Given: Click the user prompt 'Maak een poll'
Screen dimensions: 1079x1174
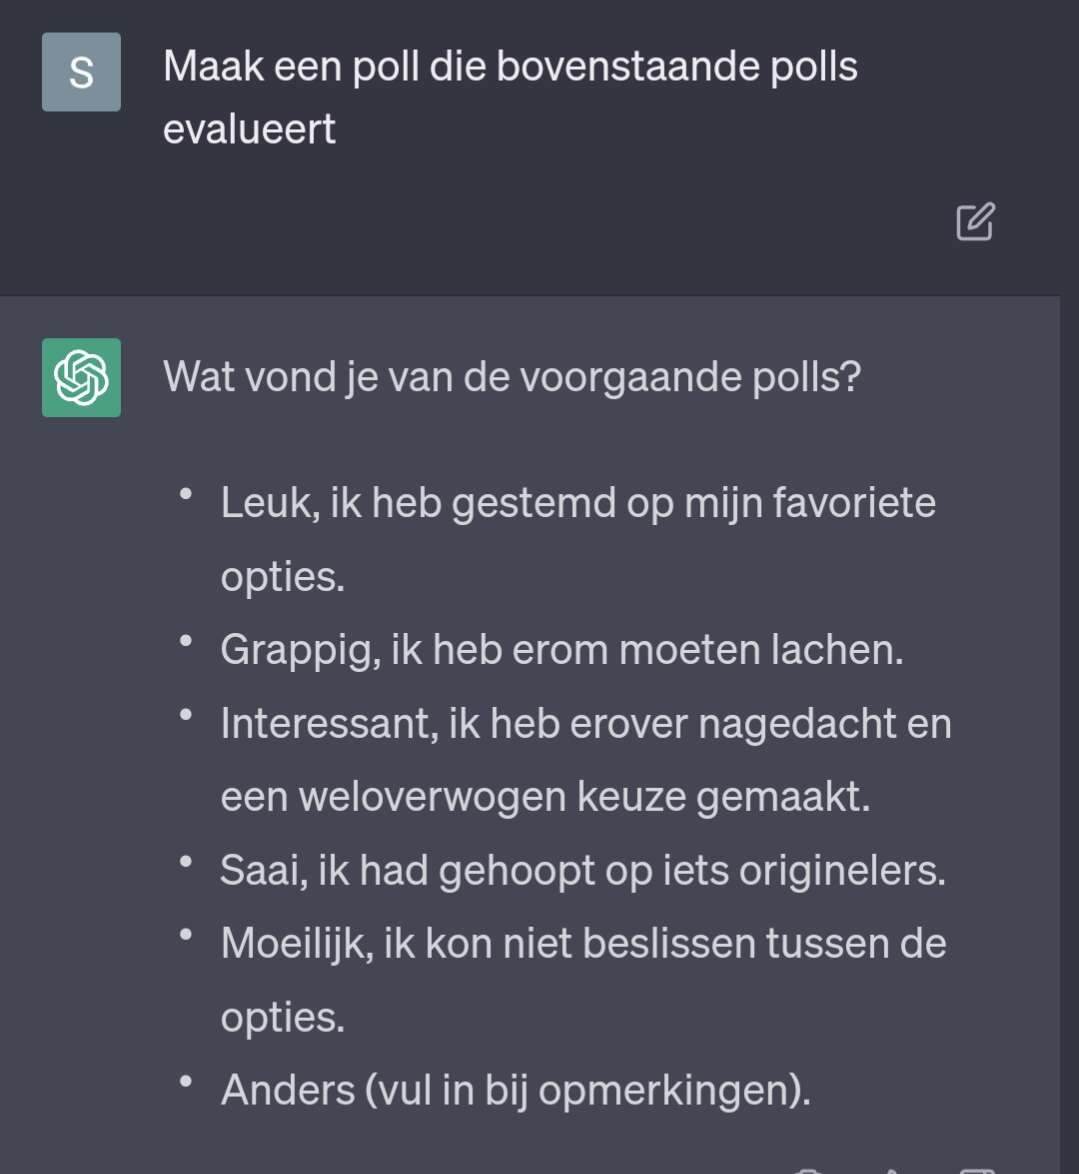Looking at the screenshot, I should pyautogui.click(x=510, y=97).
